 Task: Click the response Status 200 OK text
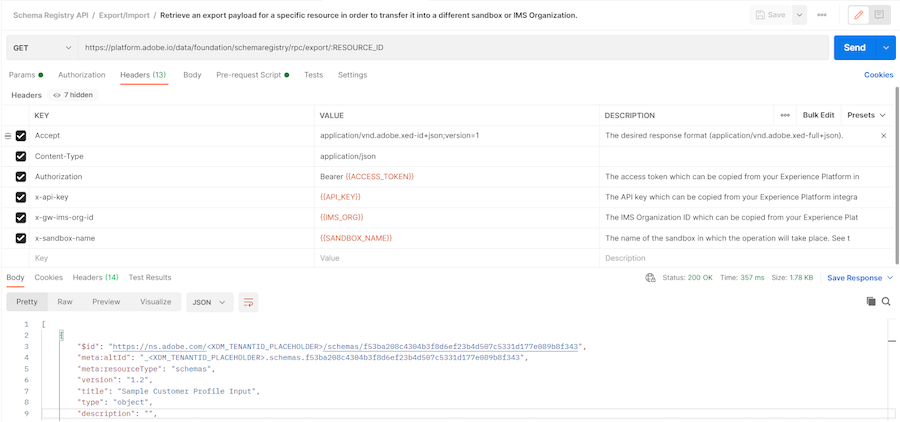tap(688, 278)
